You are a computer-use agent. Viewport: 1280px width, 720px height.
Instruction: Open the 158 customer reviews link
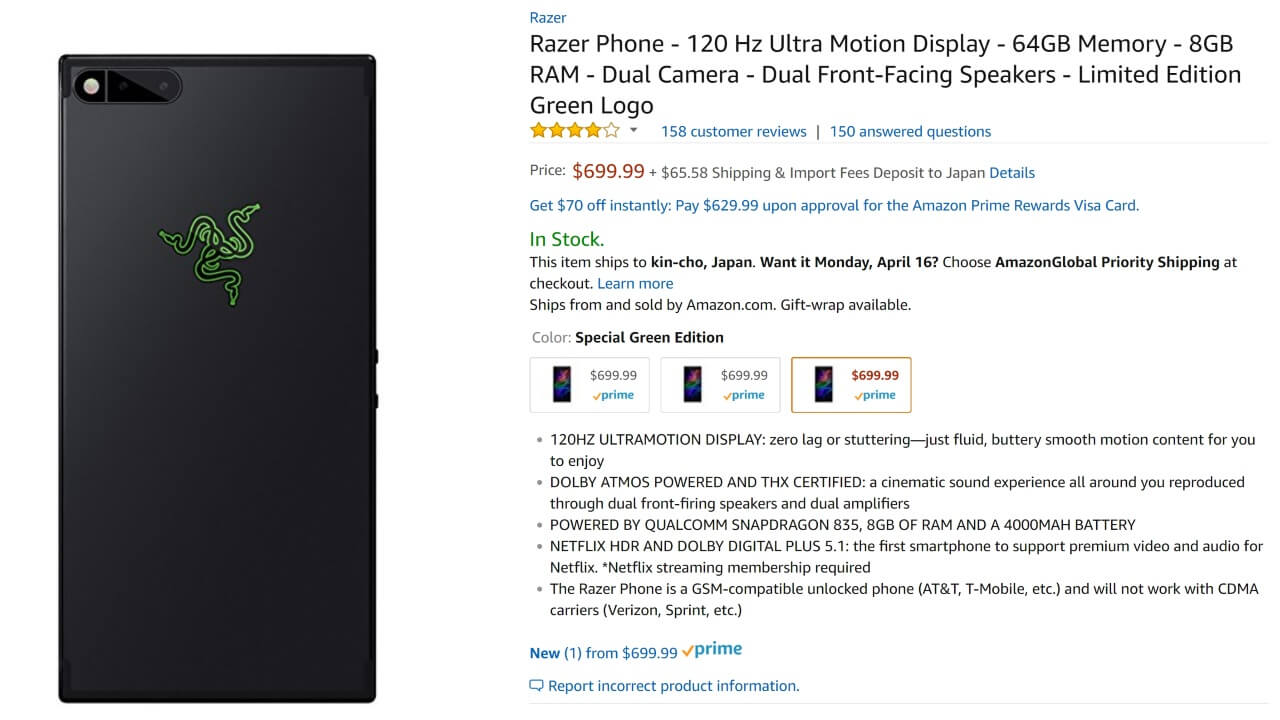pos(733,131)
